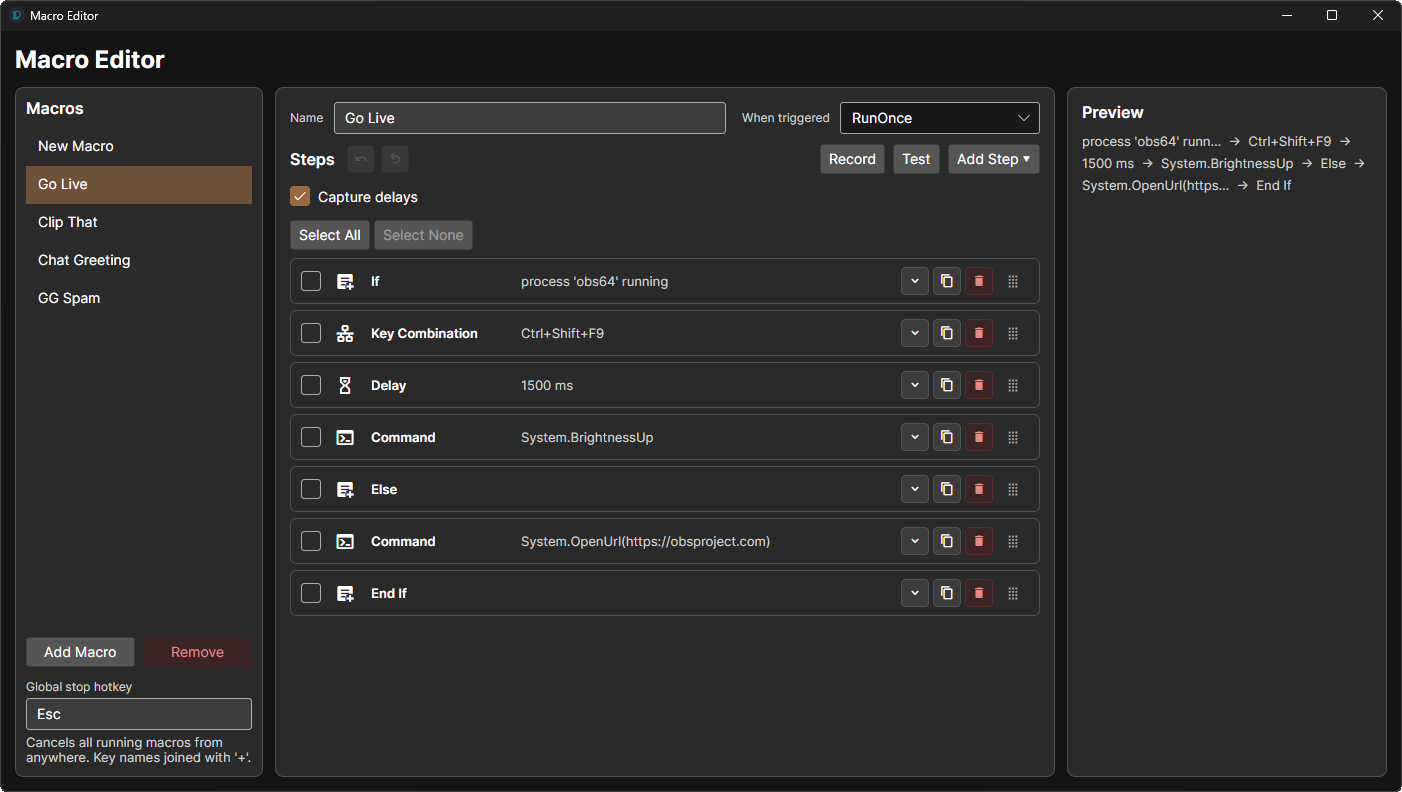Start recording with the Record button

coord(852,159)
